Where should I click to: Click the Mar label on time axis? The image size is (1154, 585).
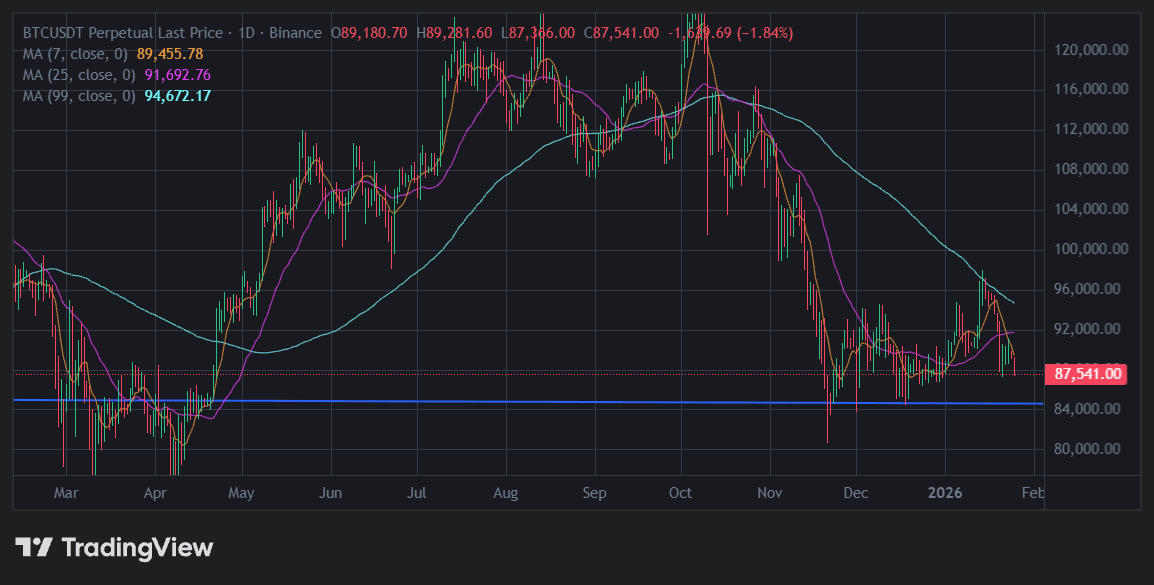pyautogui.click(x=66, y=492)
